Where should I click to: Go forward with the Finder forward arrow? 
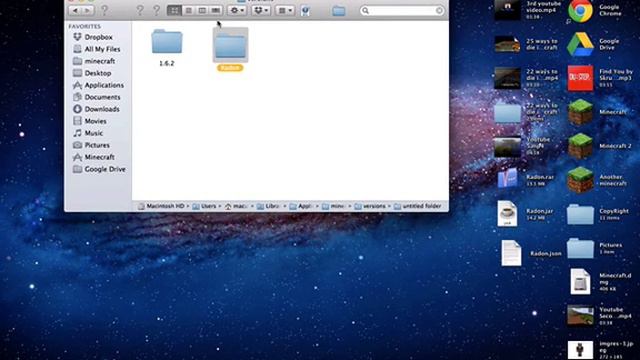click(x=87, y=11)
